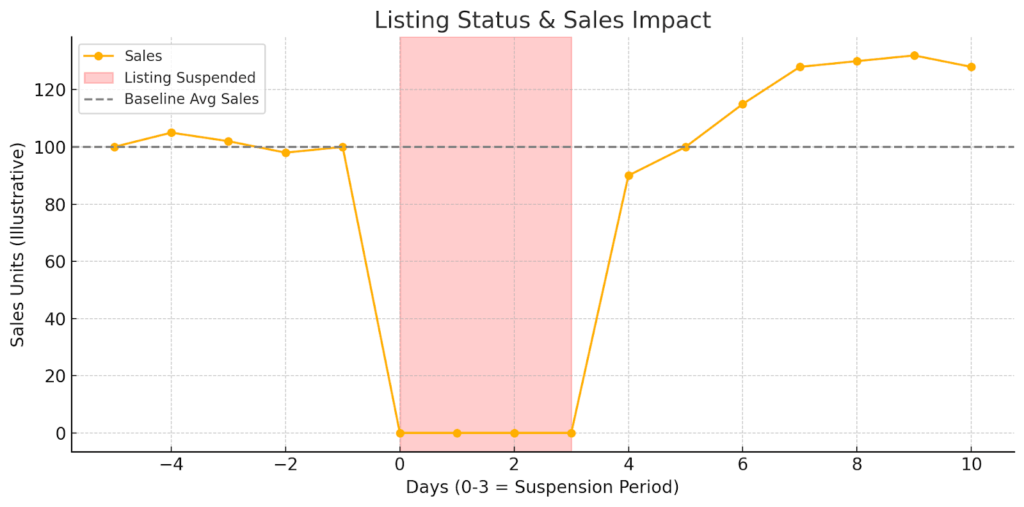The width and height of the screenshot is (1024, 507).
Task: Click the last Sales point at day 10
Action: [x=971, y=67]
